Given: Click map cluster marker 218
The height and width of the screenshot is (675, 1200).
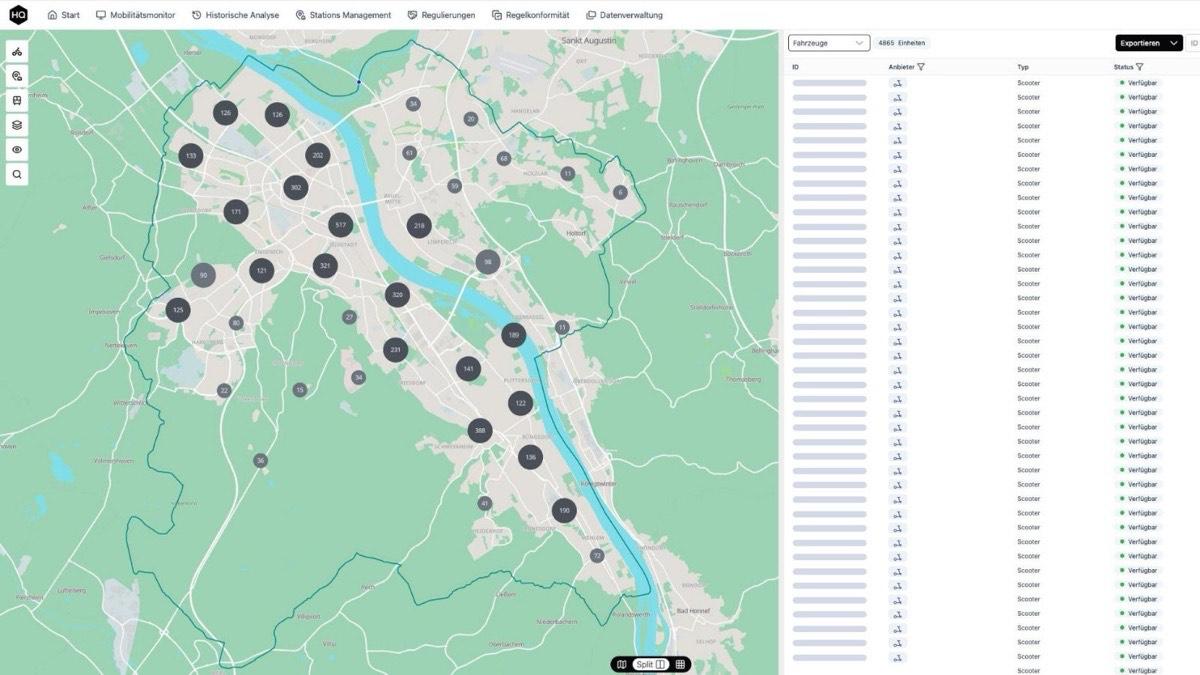Looking at the screenshot, I should [419, 226].
